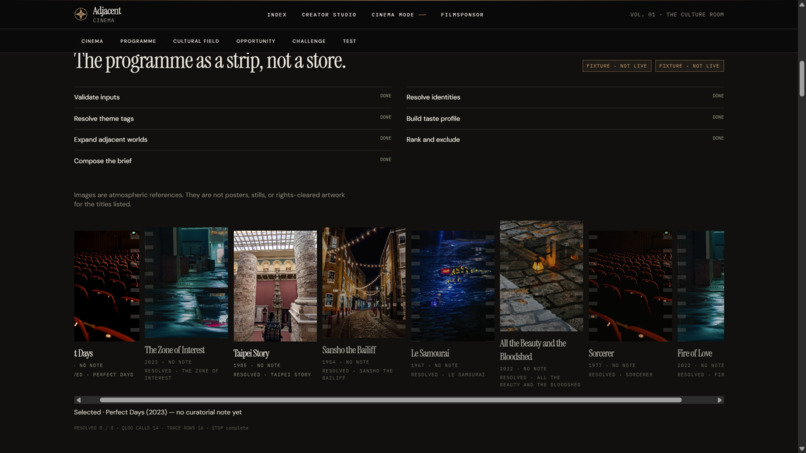
Task: Open the Fire of Love thumbnail
Action: point(701,286)
